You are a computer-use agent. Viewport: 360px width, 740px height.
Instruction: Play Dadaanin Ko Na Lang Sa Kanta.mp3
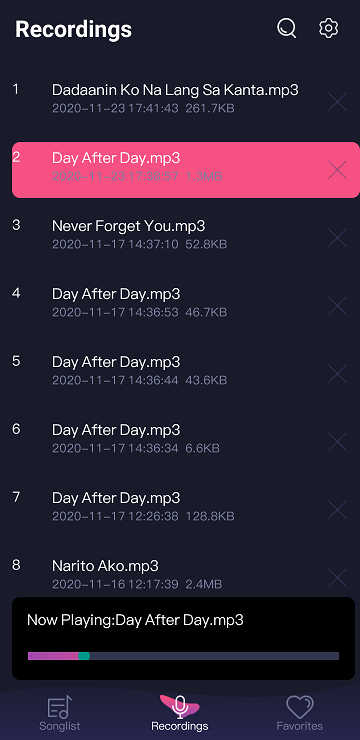point(175,90)
